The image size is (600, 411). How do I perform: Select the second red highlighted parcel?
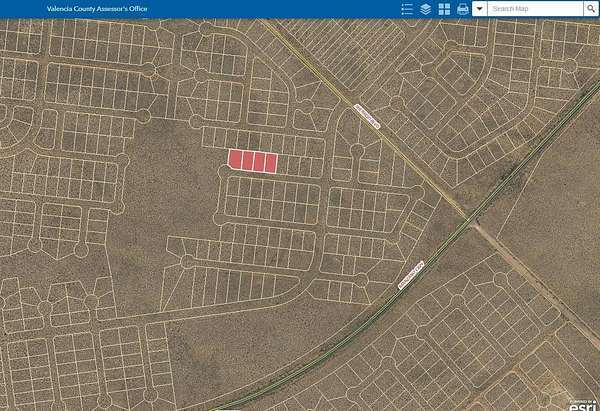coord(247,161)
